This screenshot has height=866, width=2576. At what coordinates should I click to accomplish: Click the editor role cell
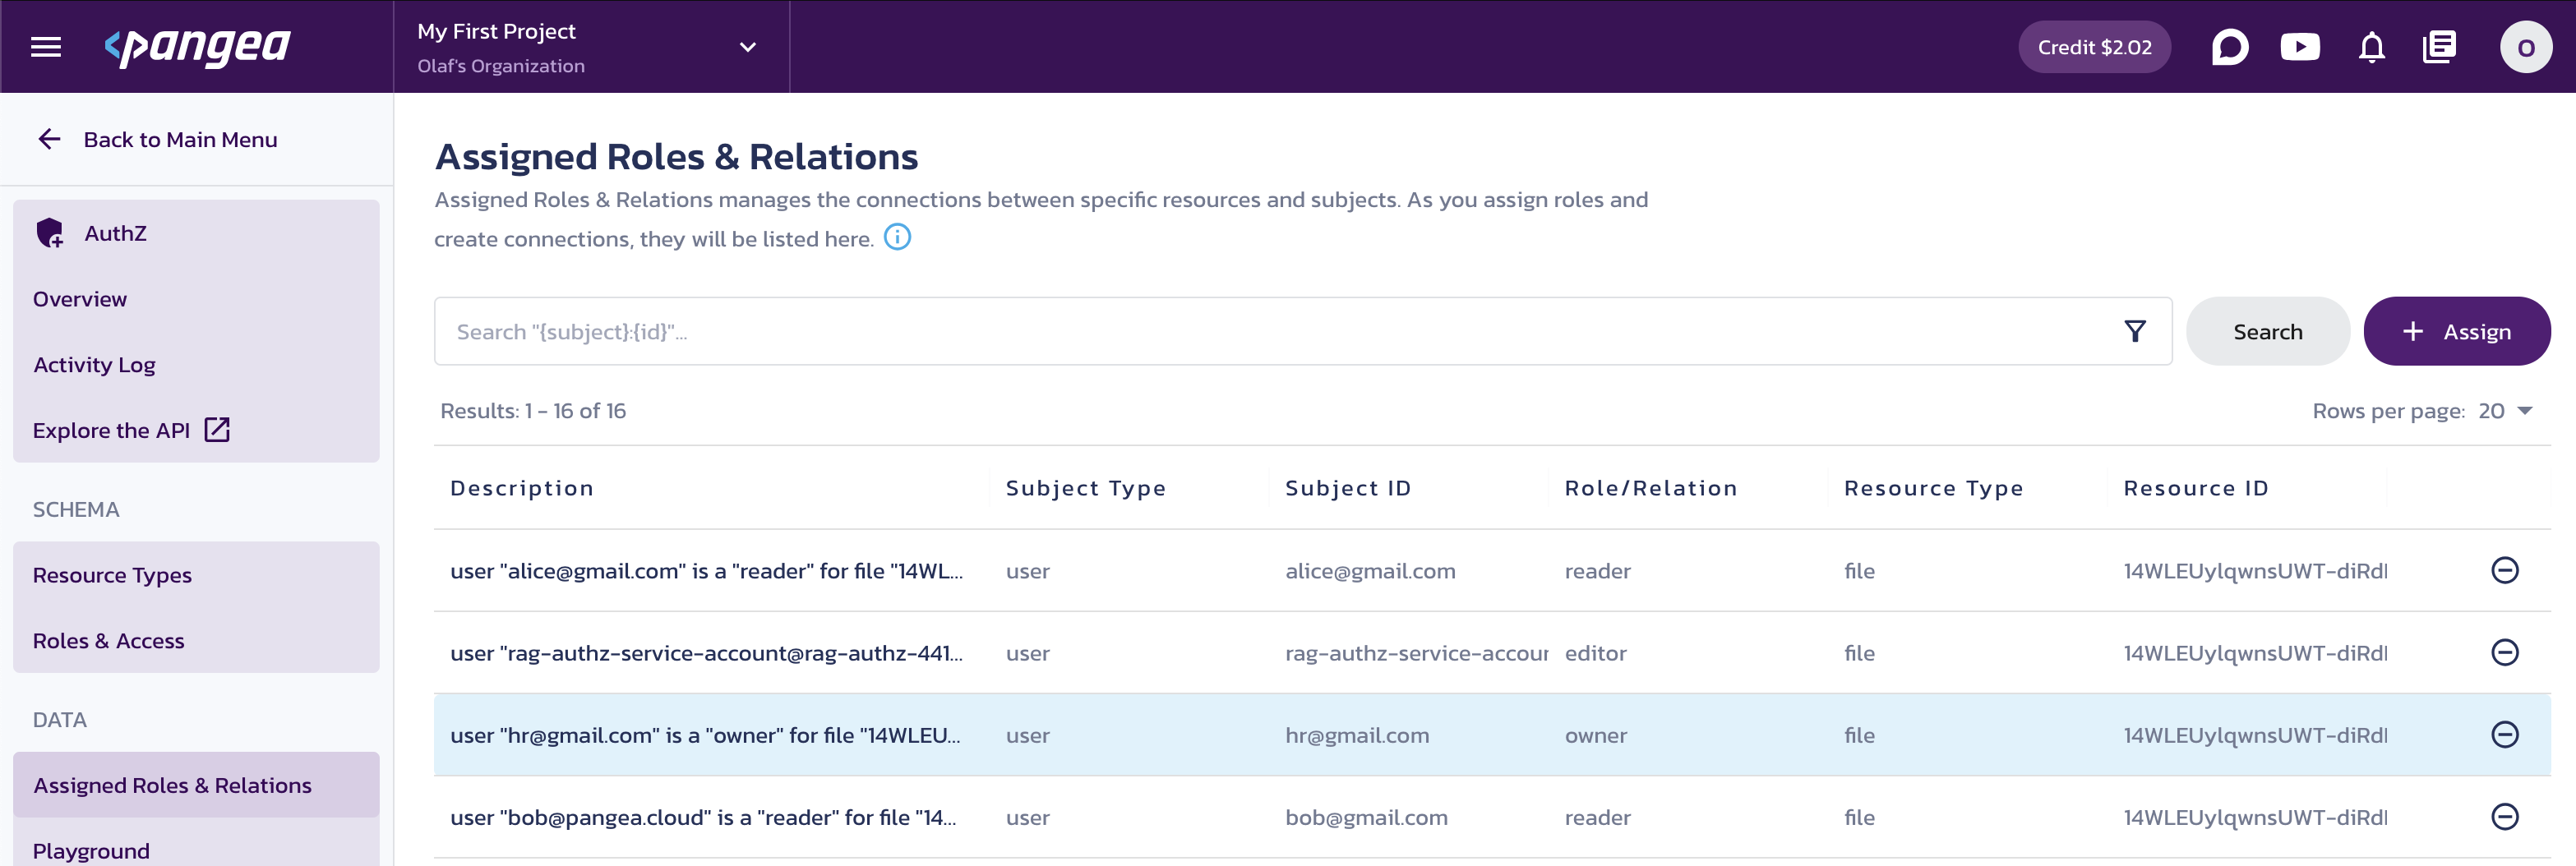(1595, 653)
